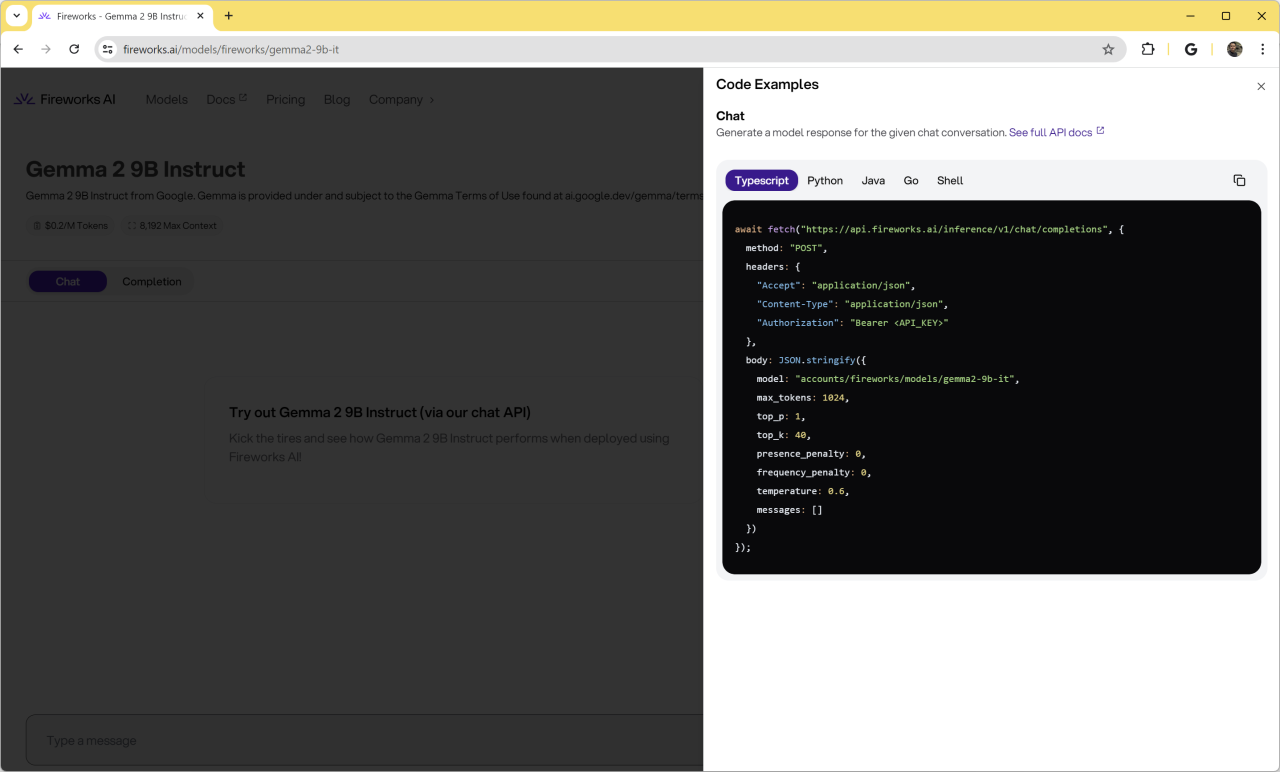Image resolution: width=1280 pixels, height=772 pixels.
Task: Click the model path string in code
Action: (x=904, y=379)
